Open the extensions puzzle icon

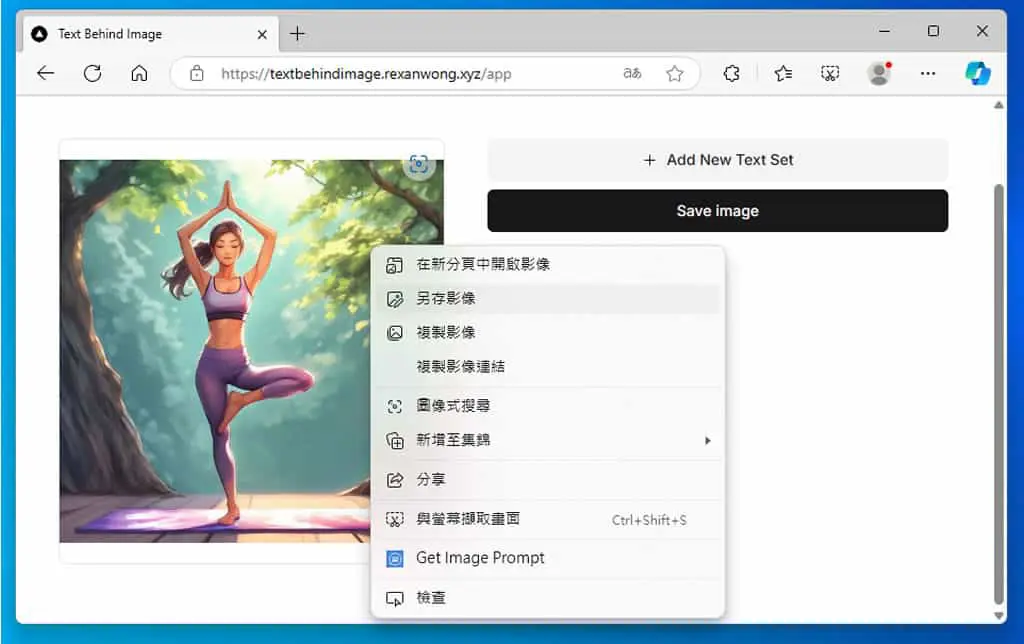click(731, 73)
